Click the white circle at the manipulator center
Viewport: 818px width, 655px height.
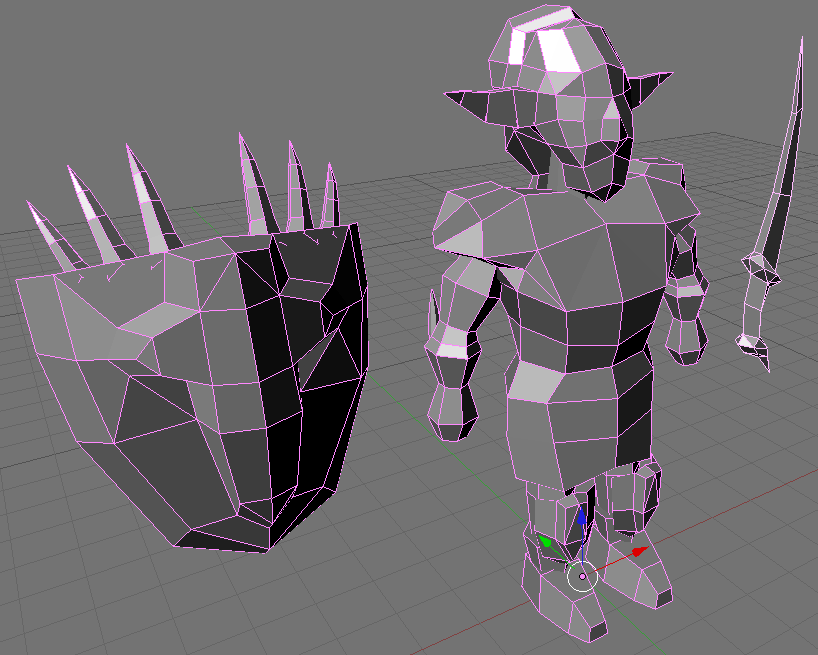[x=582, y=576]
